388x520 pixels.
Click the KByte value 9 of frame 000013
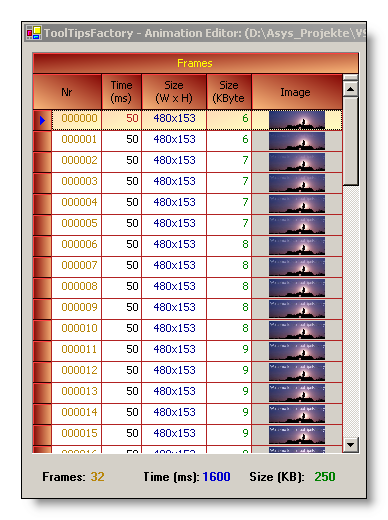coord(245,391)
